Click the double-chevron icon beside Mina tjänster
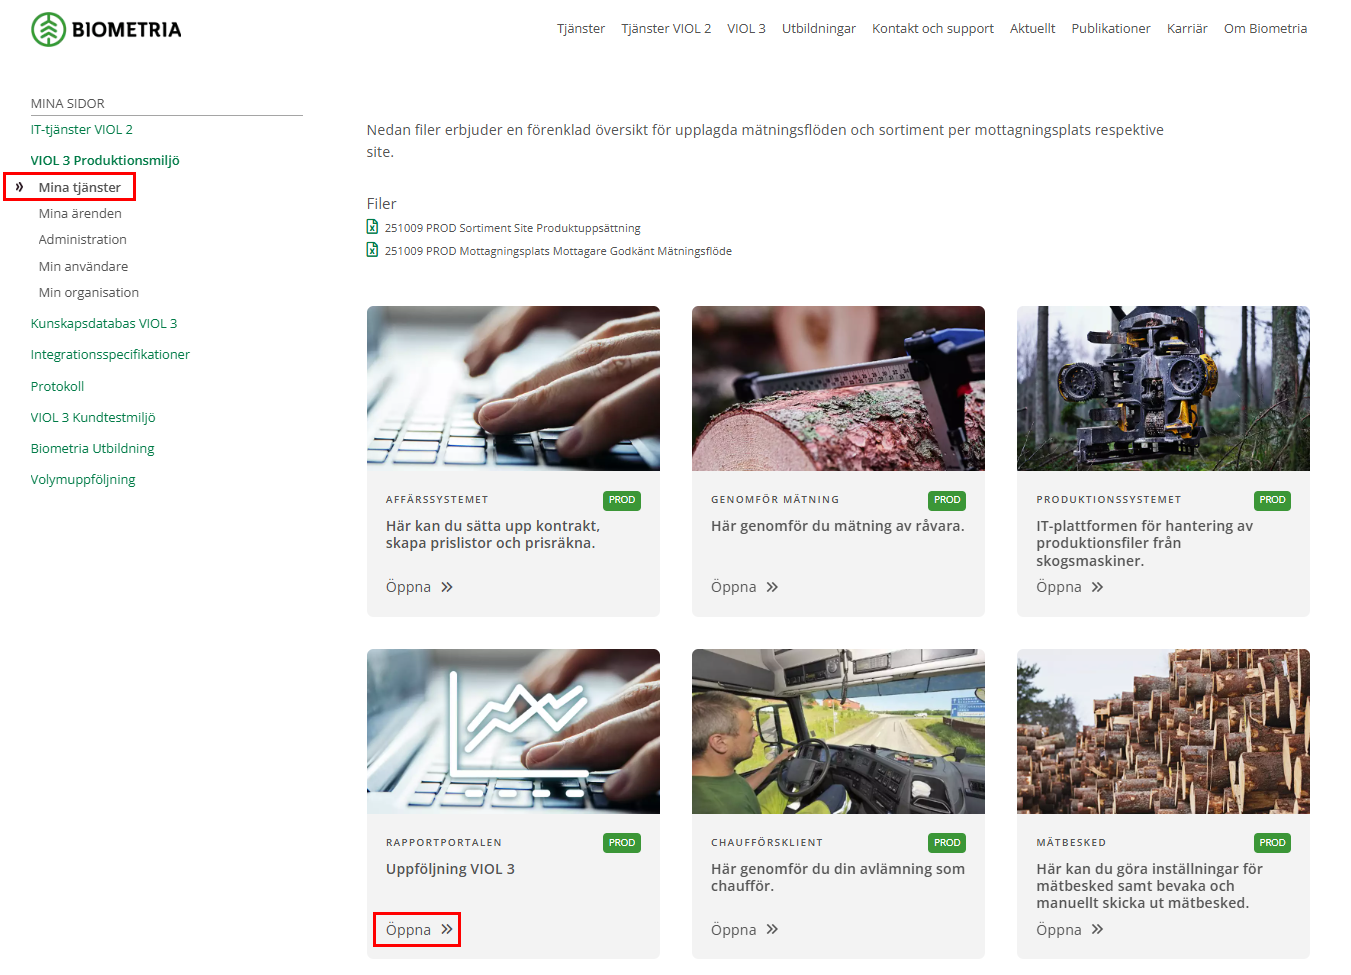Screen dimensions: 1351x975 (19, 187)
